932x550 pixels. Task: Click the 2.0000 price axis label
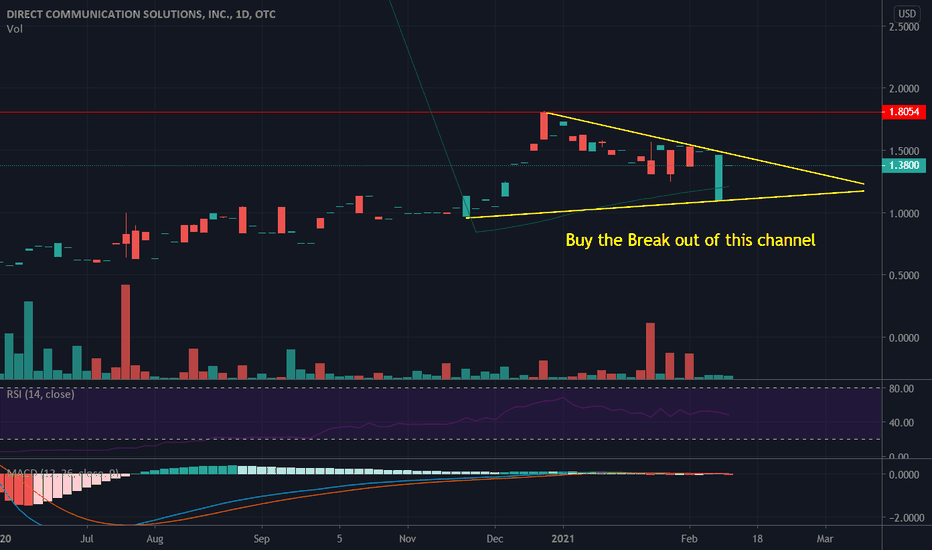pos(904,89)
